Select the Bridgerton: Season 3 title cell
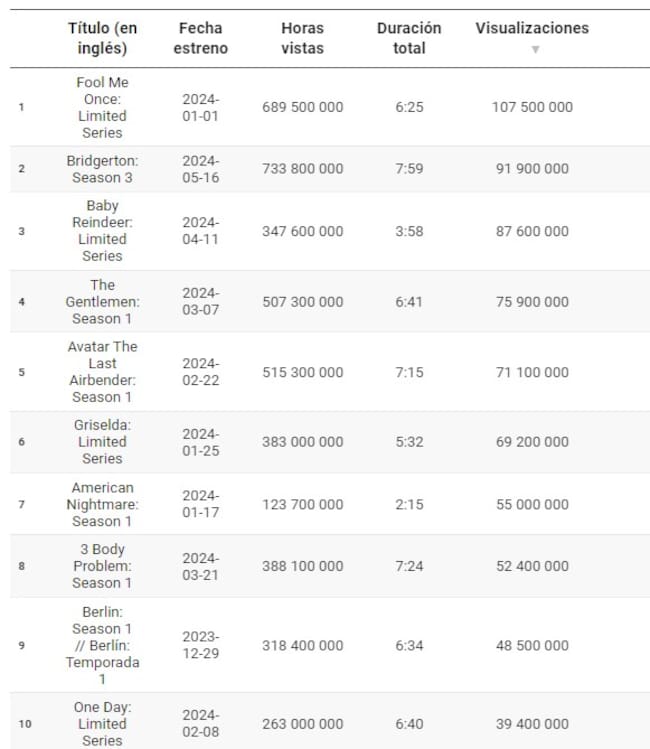Screen dimensions: 650x749 click(102, 169)
